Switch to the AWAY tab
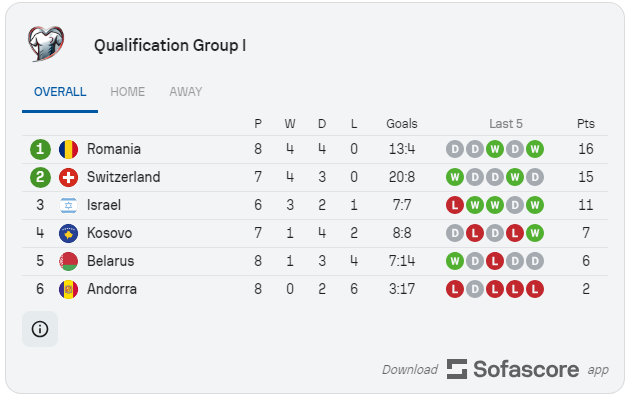The width and height of the screenshot is (636, 397). coord(186,92)
